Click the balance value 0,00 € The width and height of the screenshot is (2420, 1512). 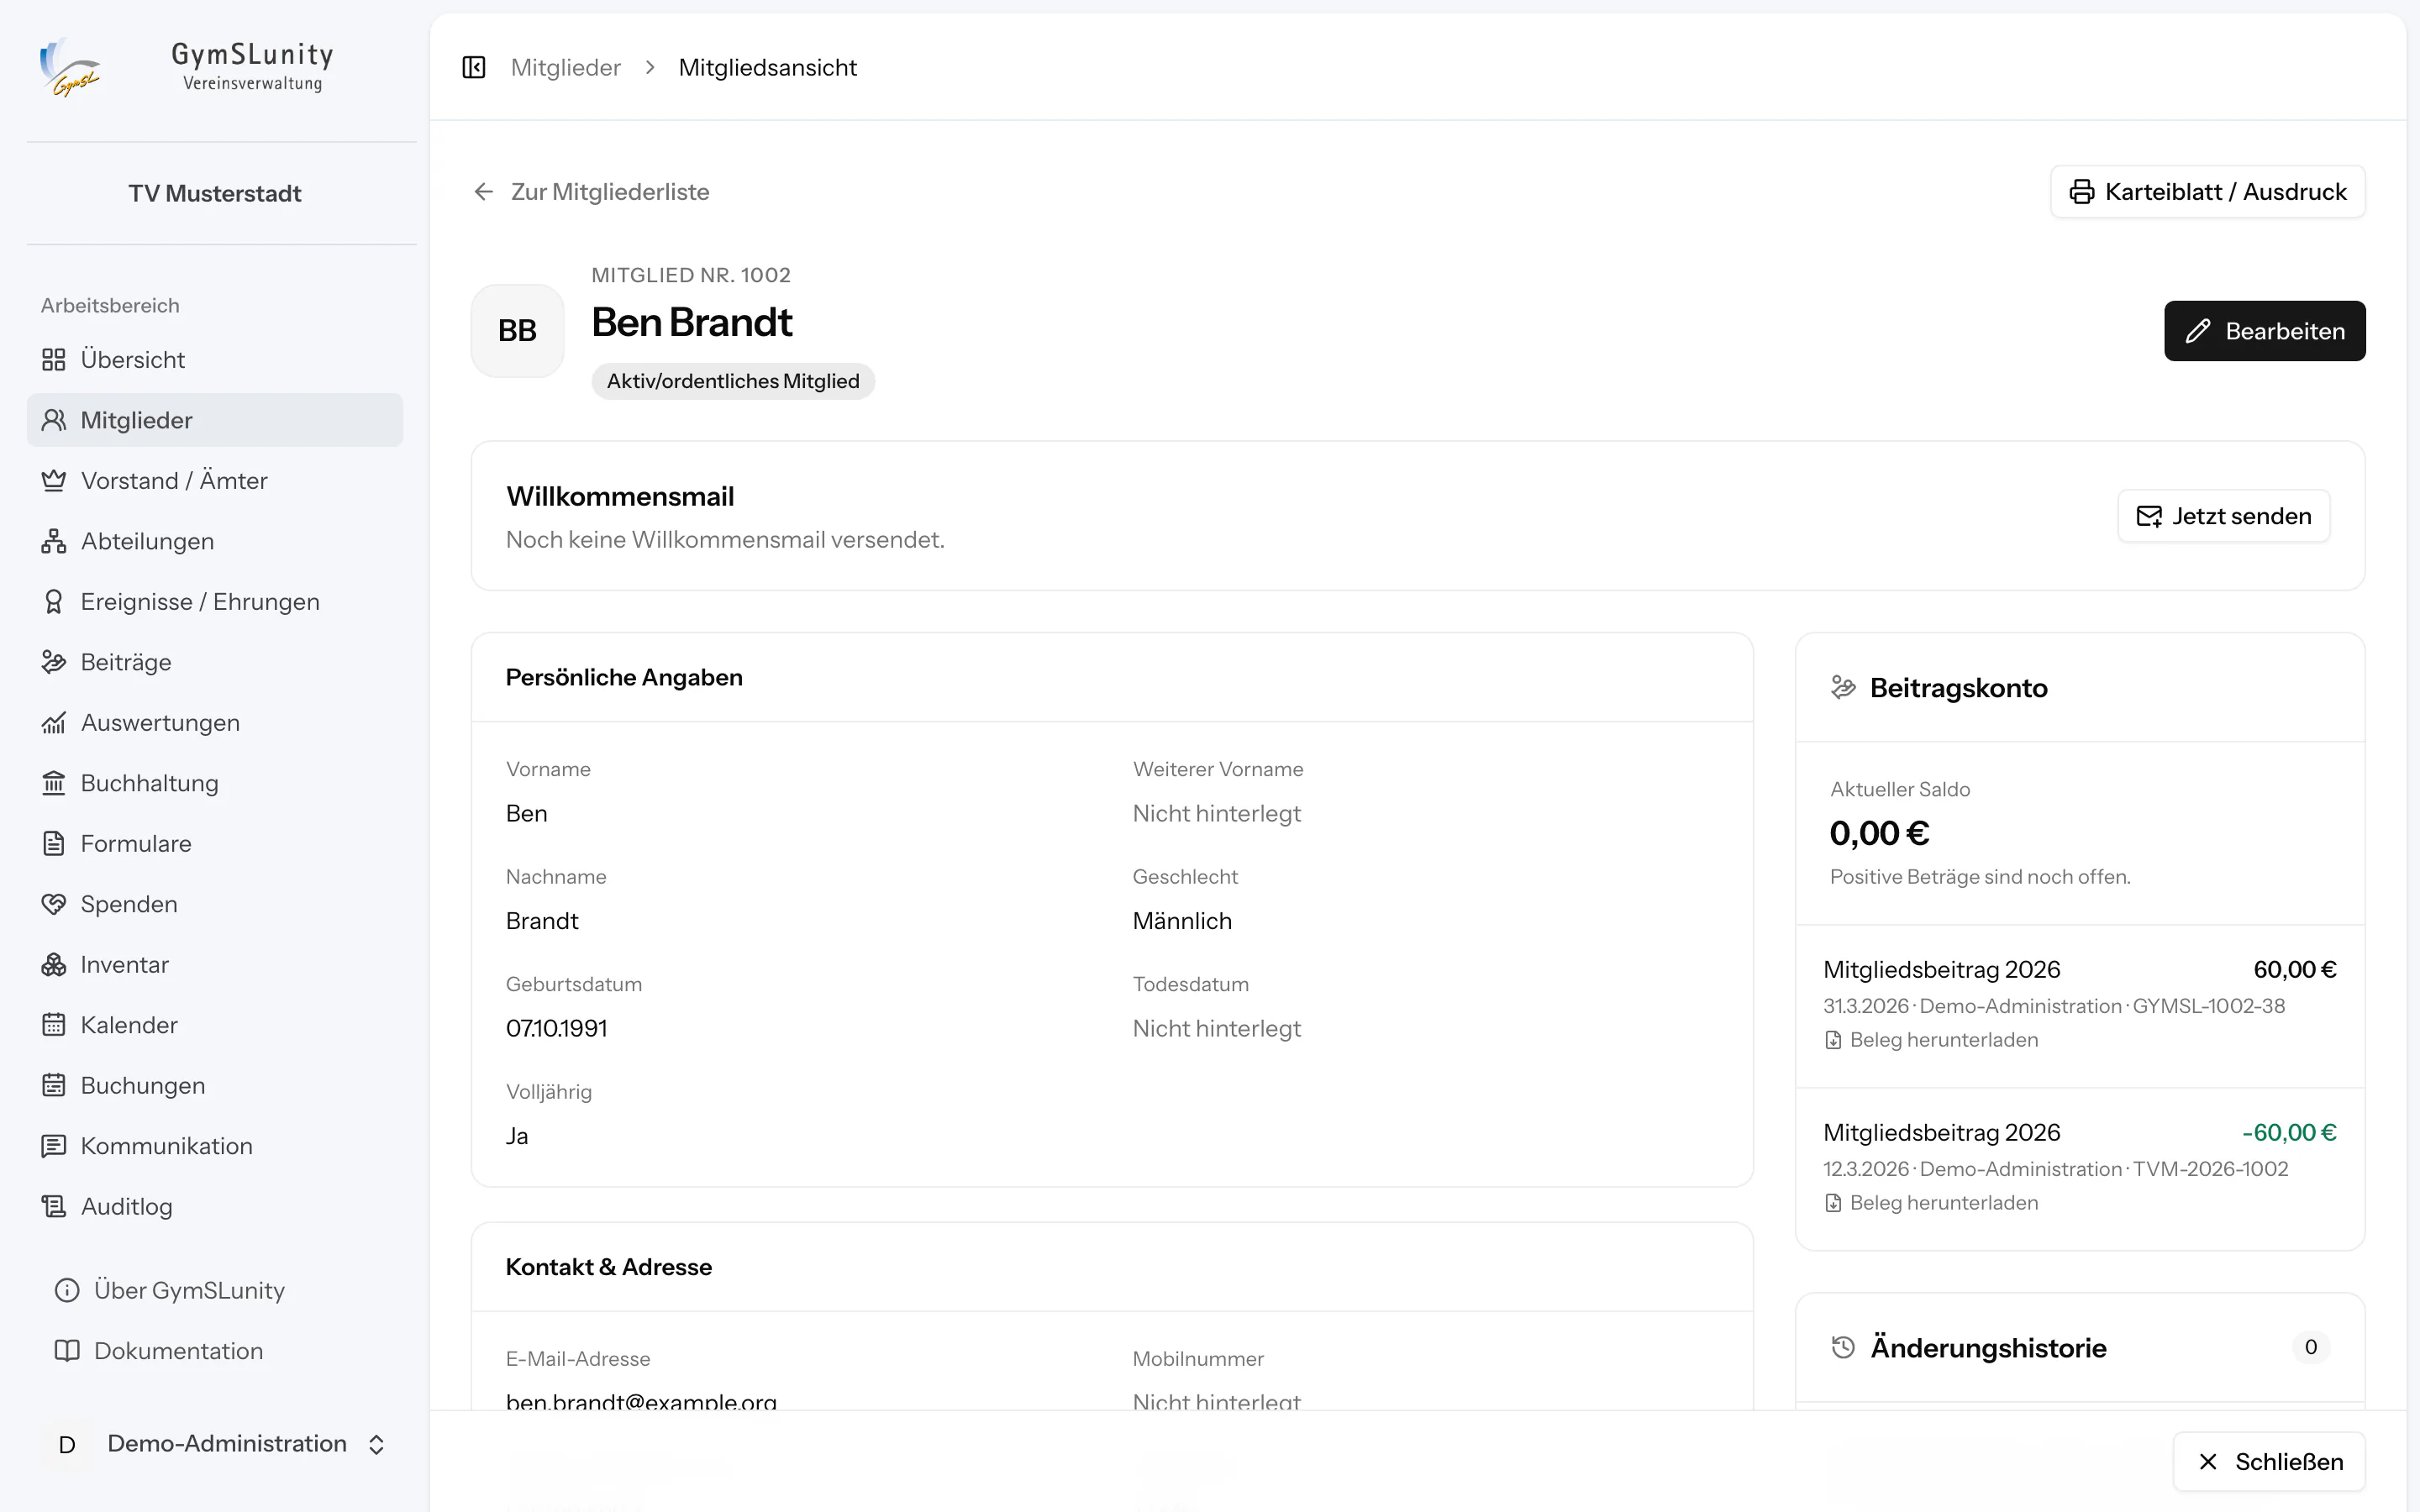tap(1880, 833)
